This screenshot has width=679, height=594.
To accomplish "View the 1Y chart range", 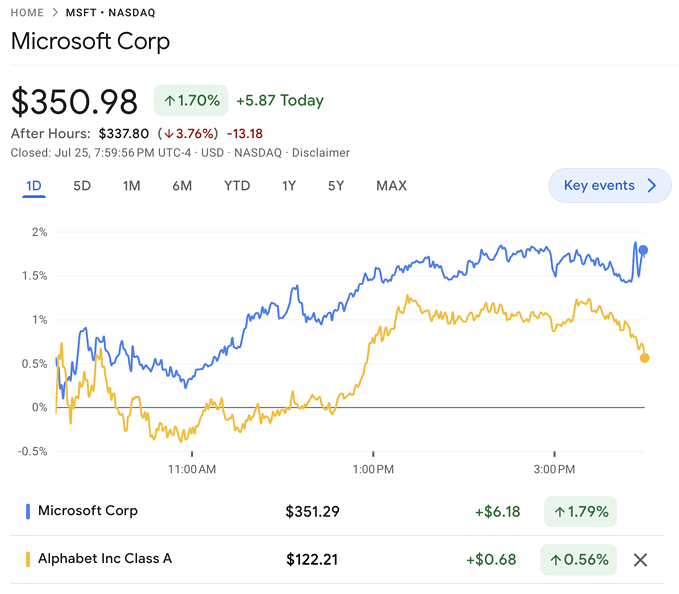I will coord(289,186).
